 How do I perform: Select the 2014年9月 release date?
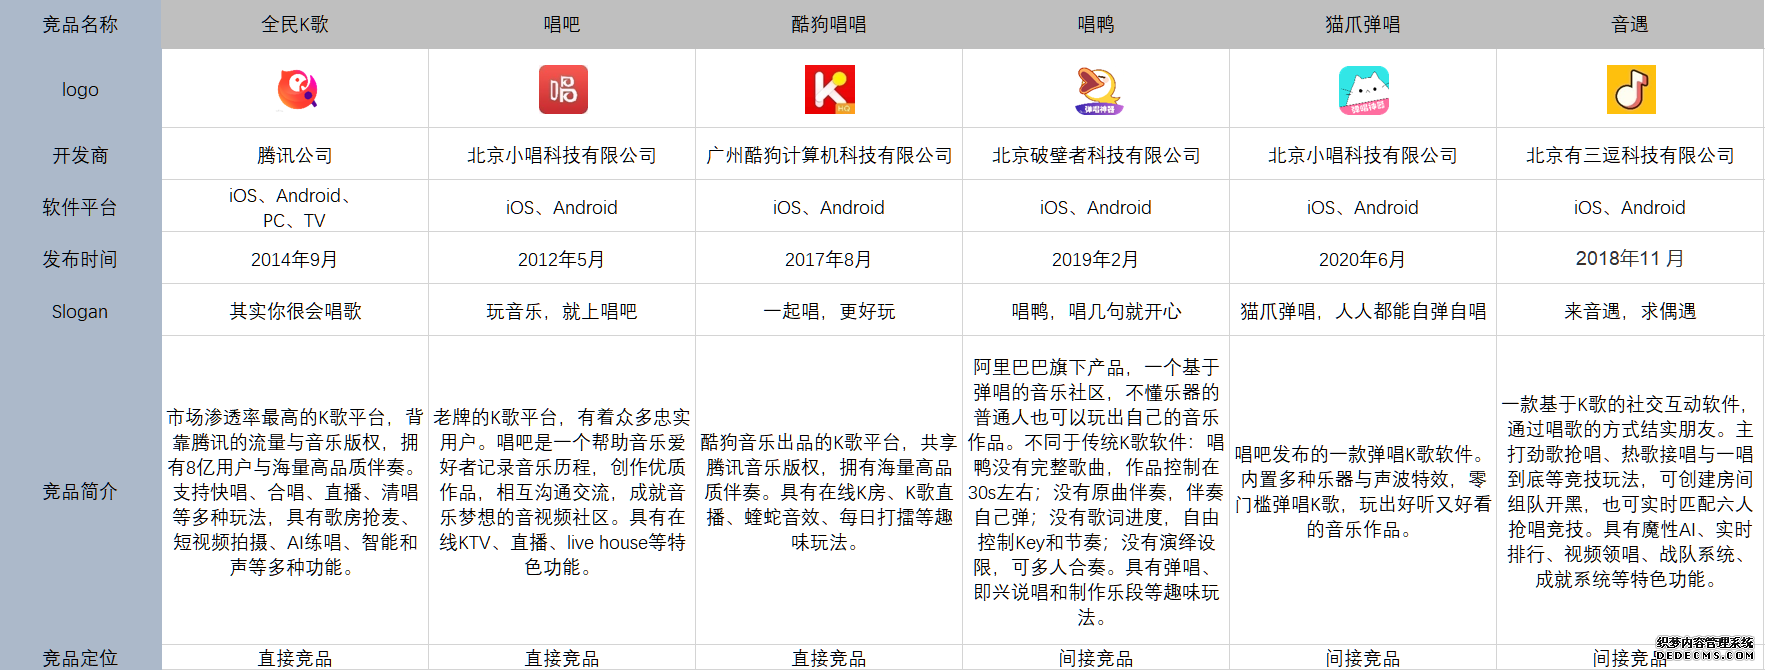295,259
